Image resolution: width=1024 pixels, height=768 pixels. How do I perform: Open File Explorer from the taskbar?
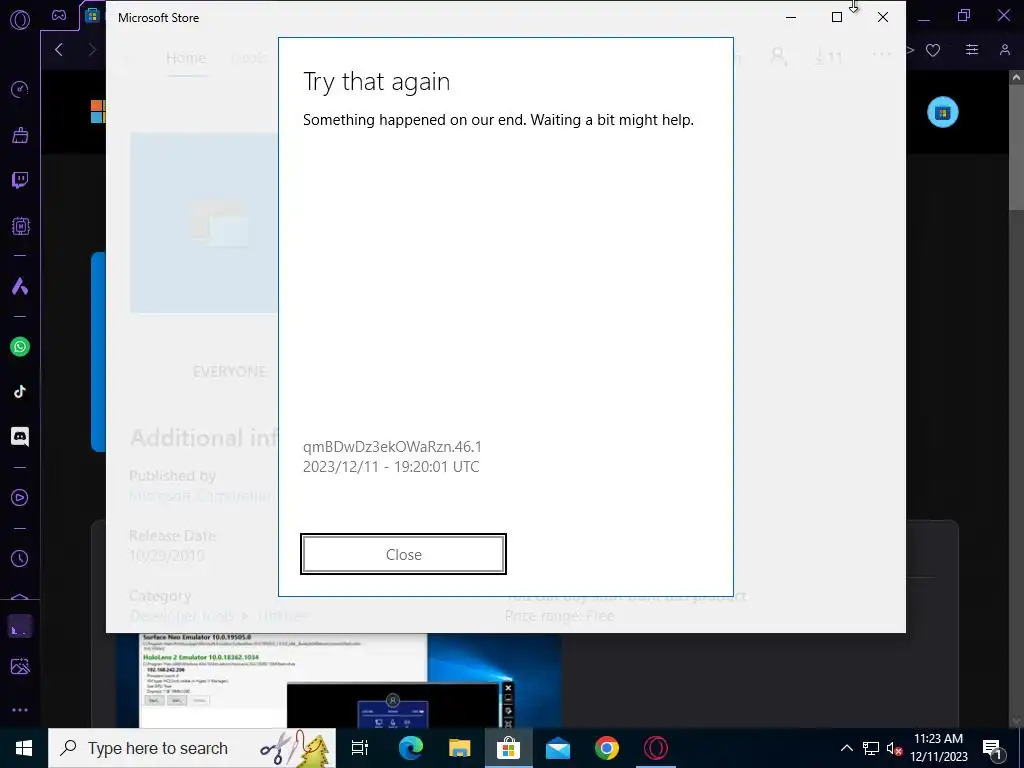point(459,748)
